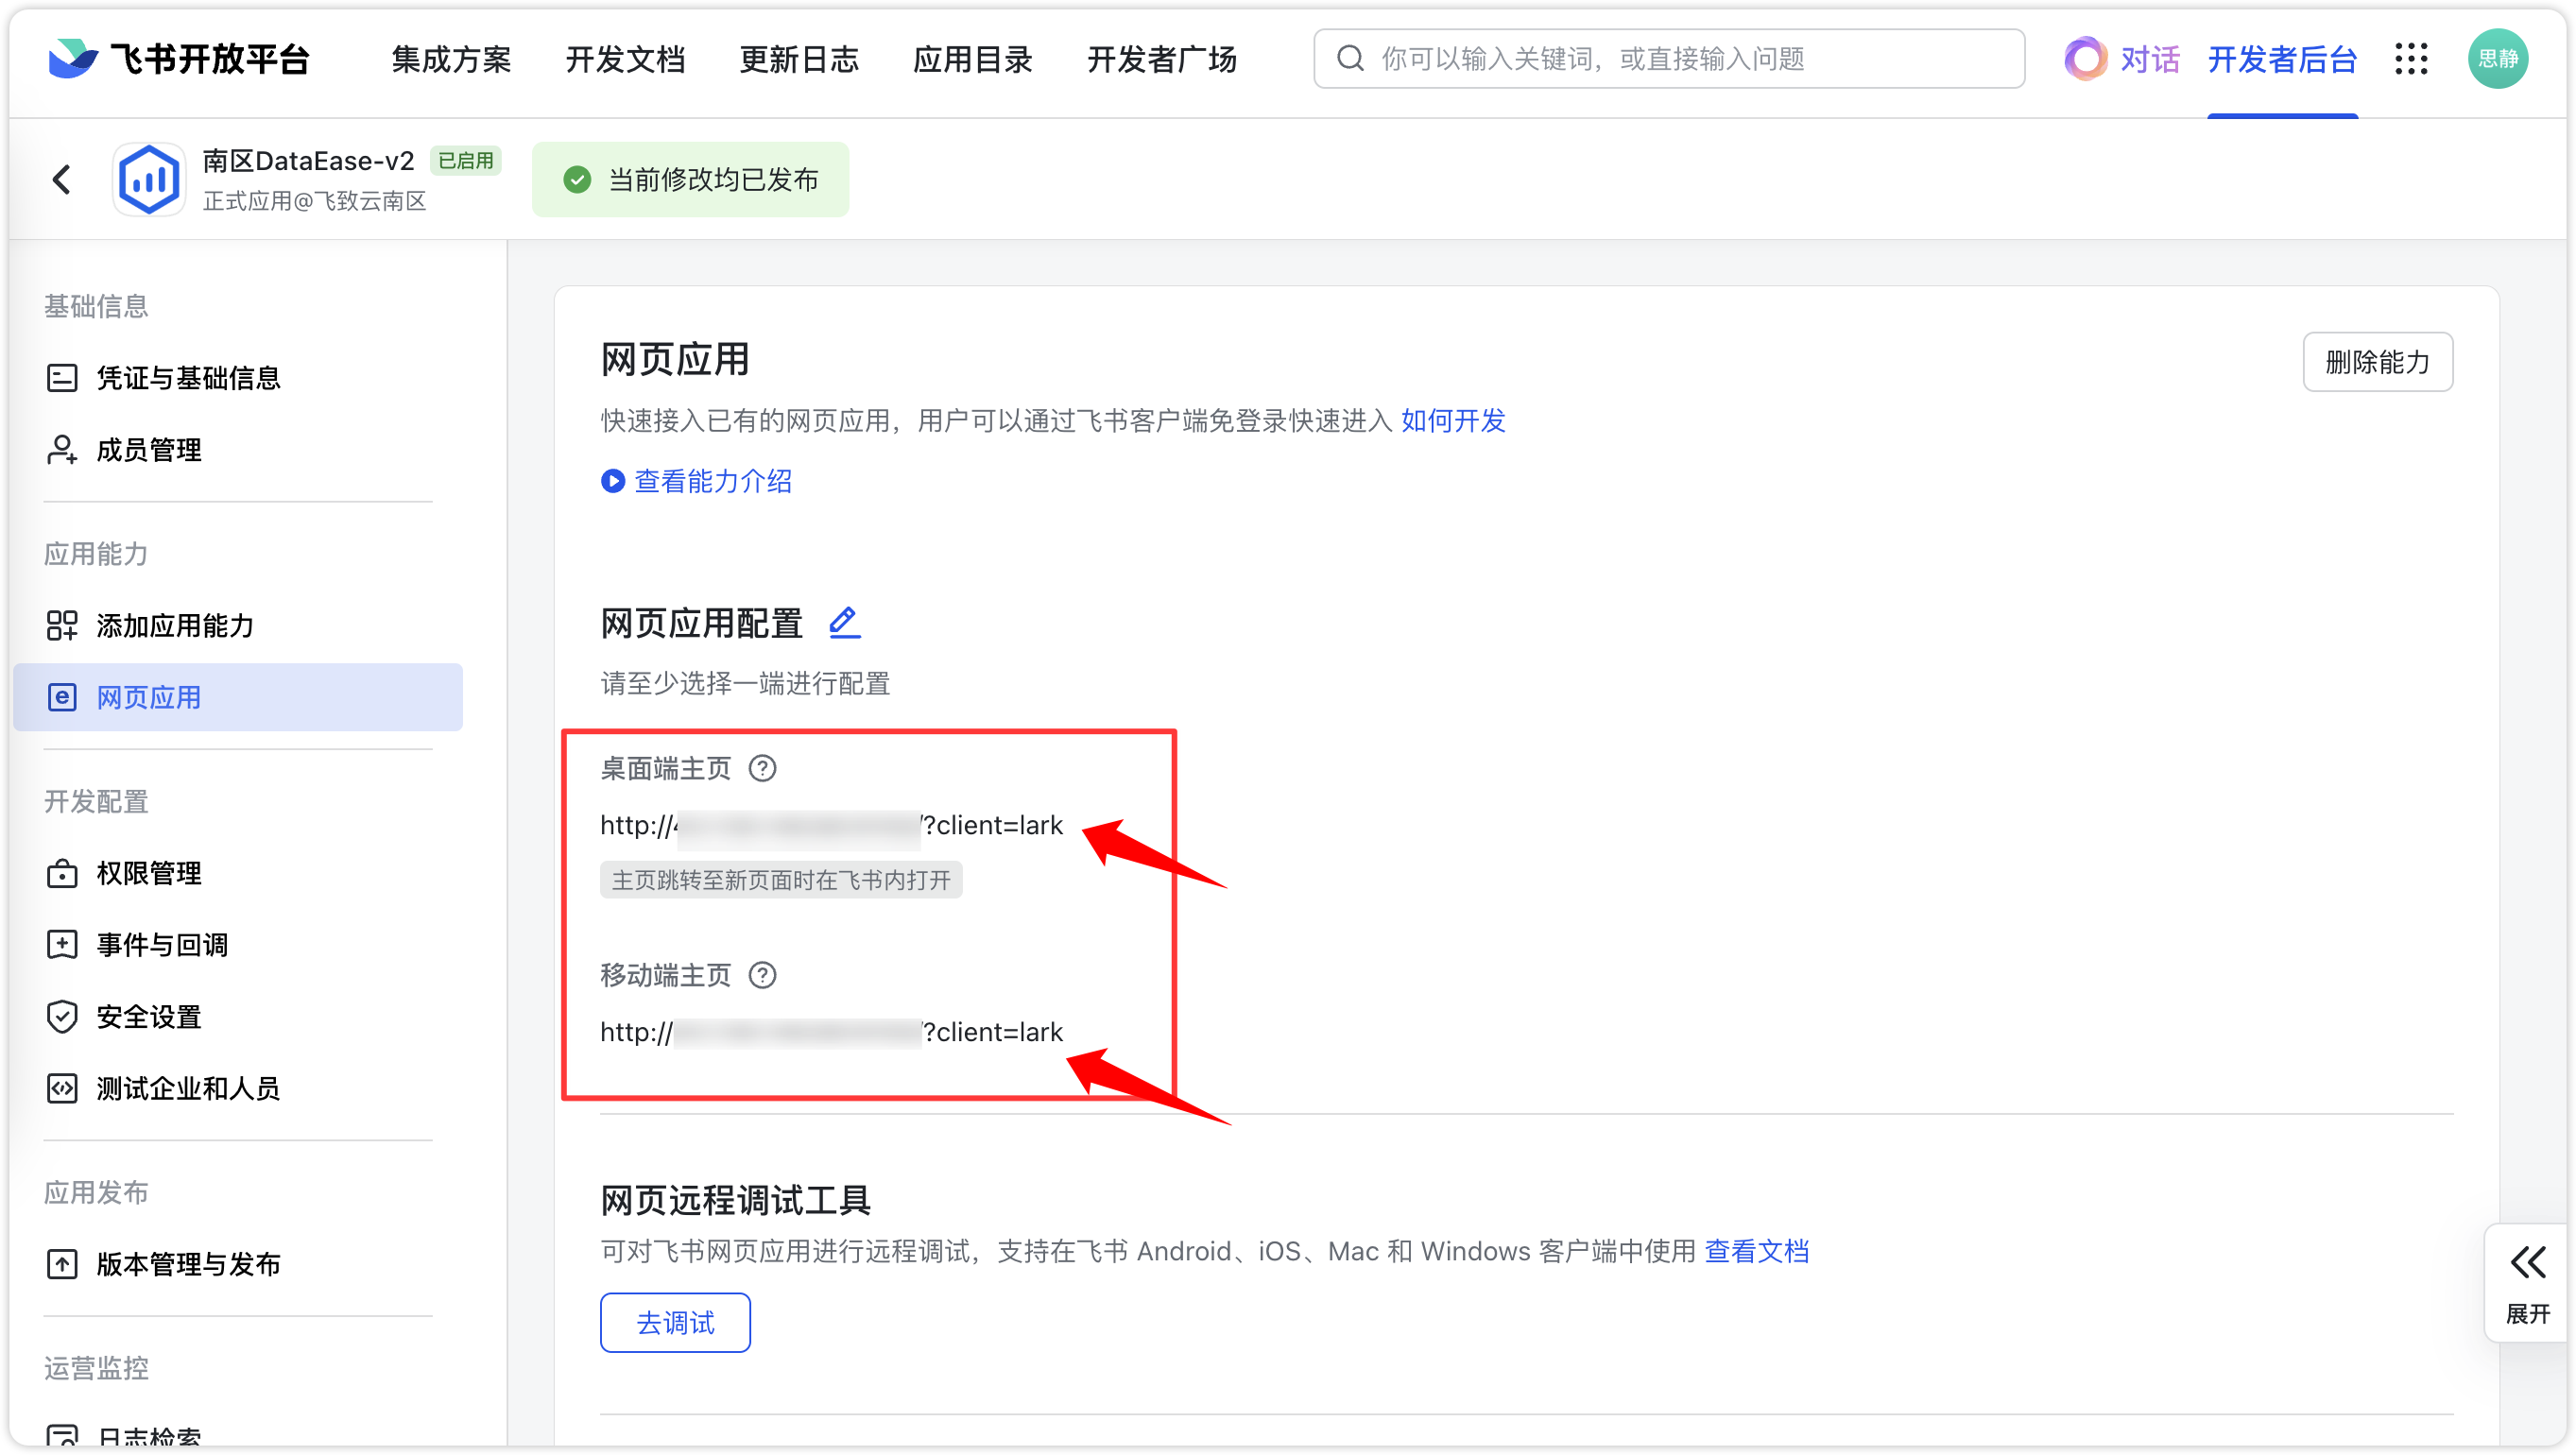Click the 去调试 button
The width and height of the screenshot is (2576, 1455).
tap(675, 1323)
